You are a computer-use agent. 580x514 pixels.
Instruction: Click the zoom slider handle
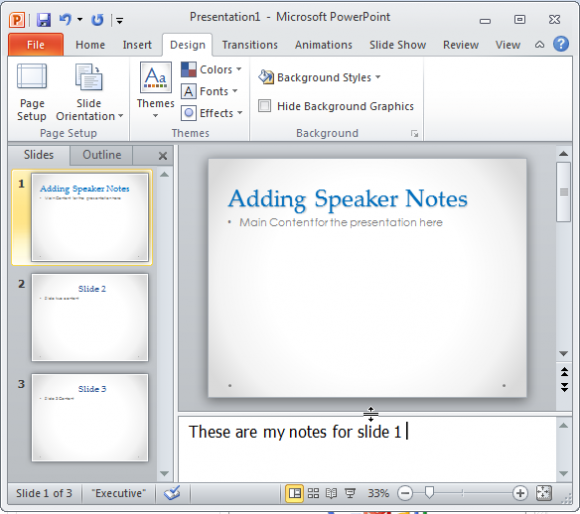pos(429,493)
